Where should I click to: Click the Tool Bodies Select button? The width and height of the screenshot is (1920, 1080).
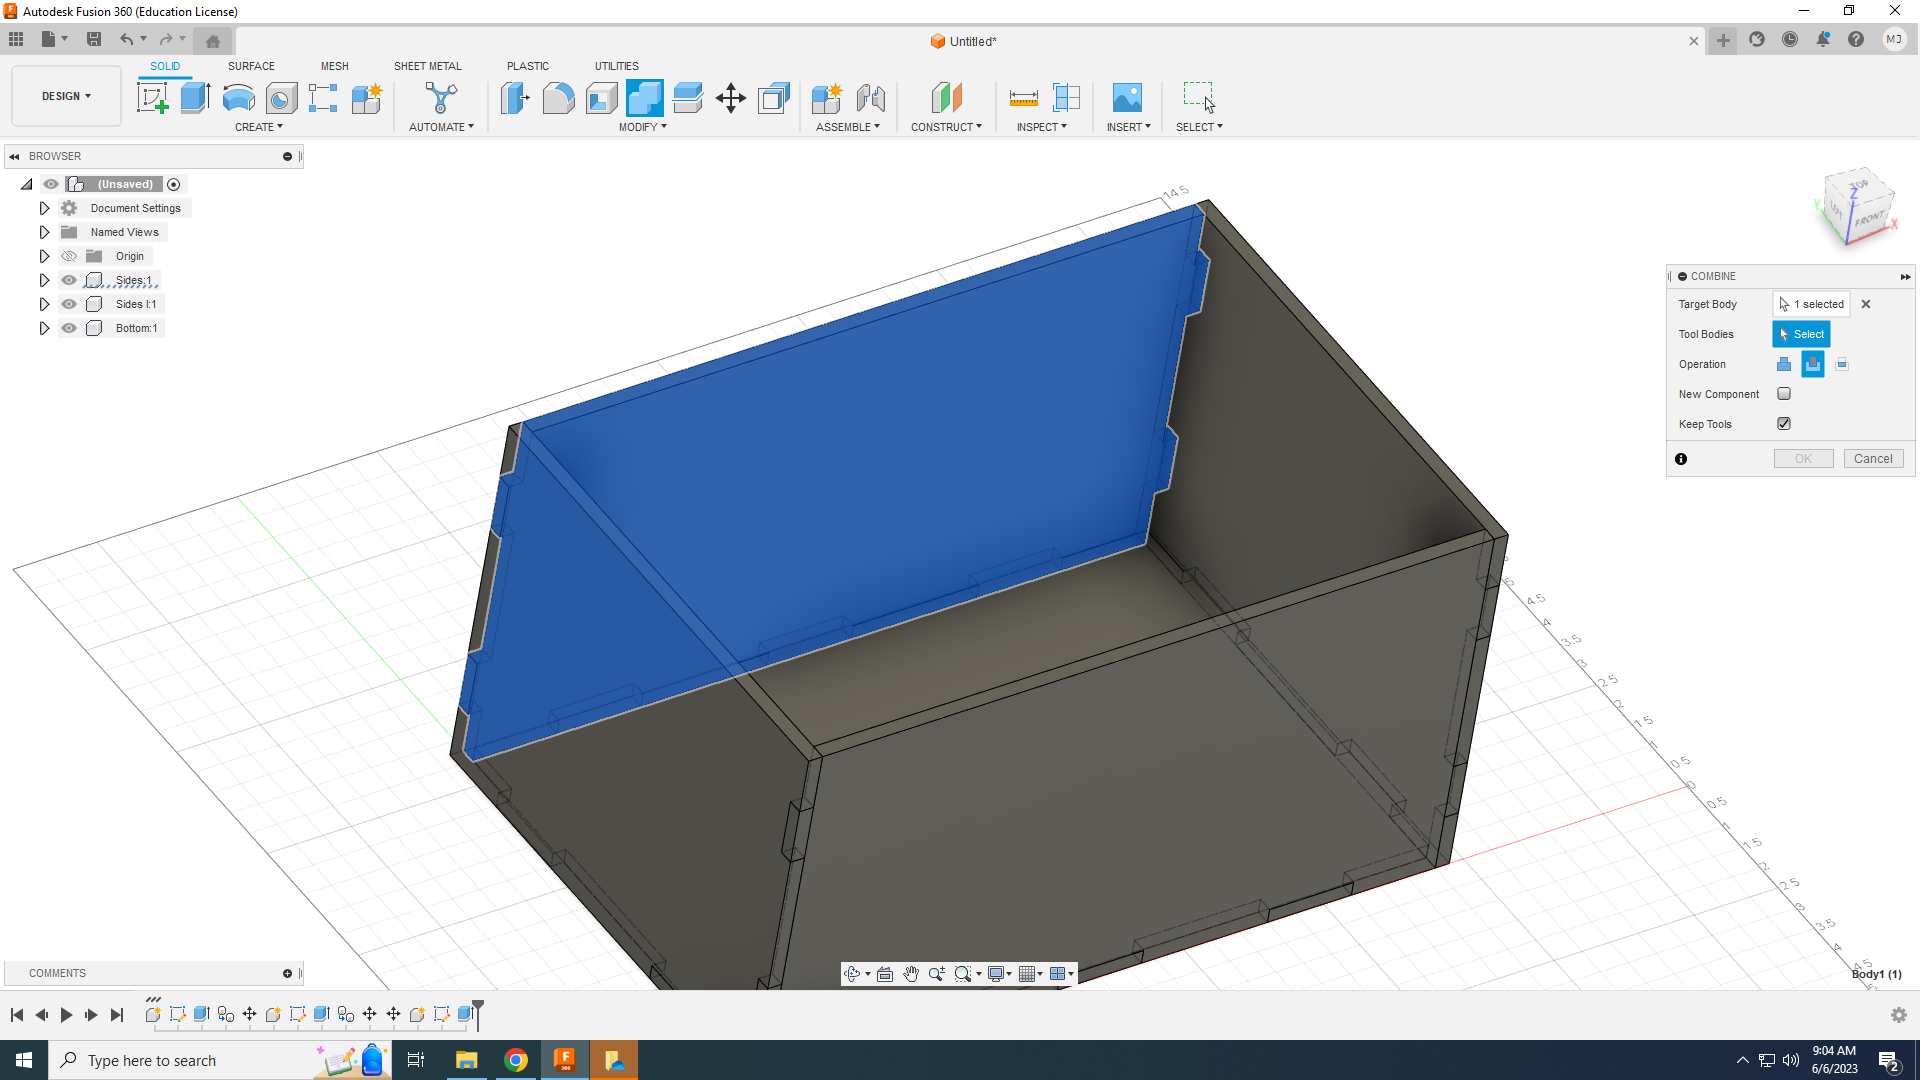pos(1801,334)
